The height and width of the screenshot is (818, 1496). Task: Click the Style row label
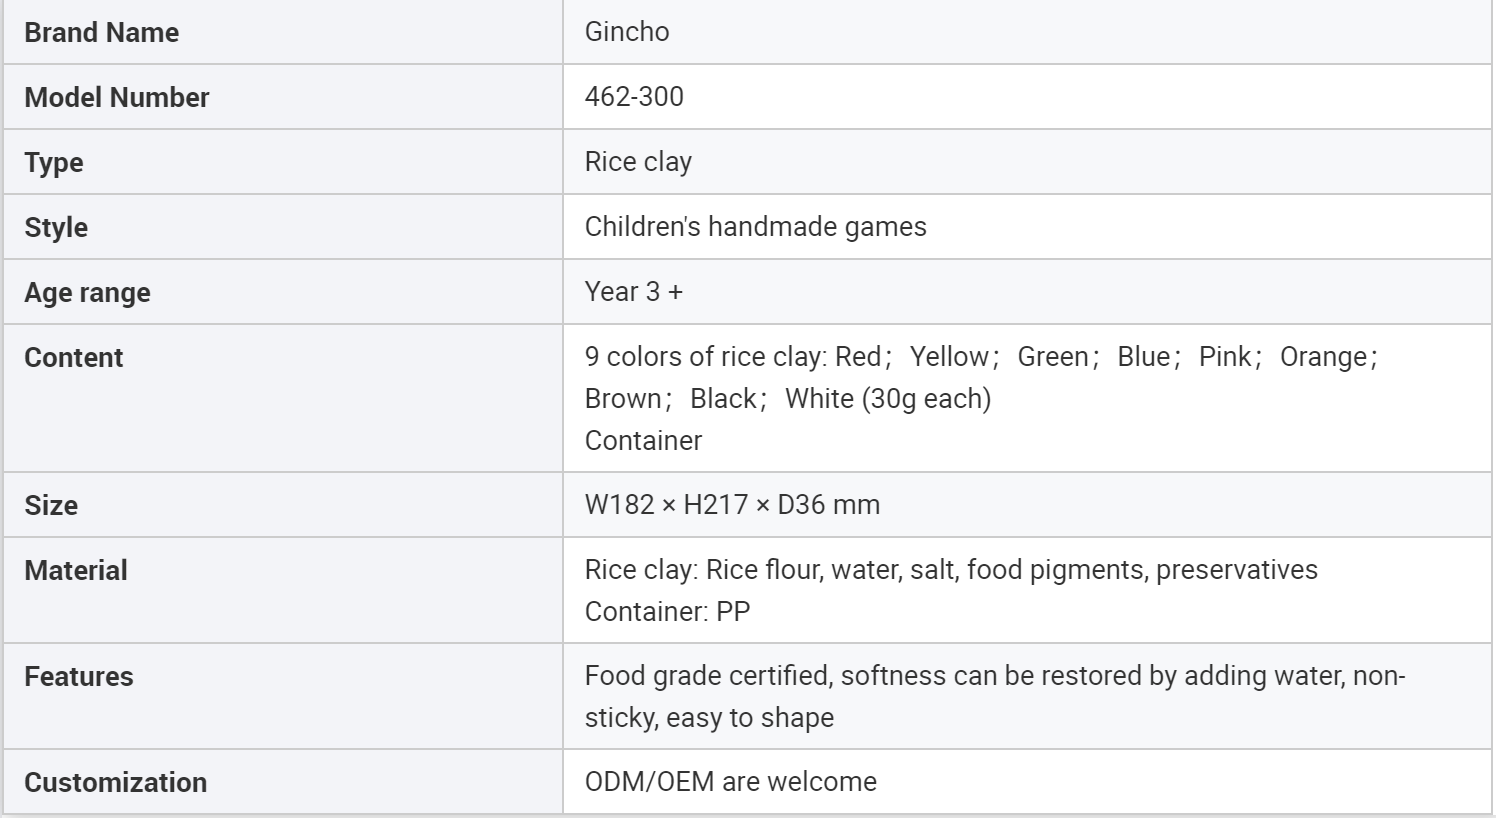point(56,228)
